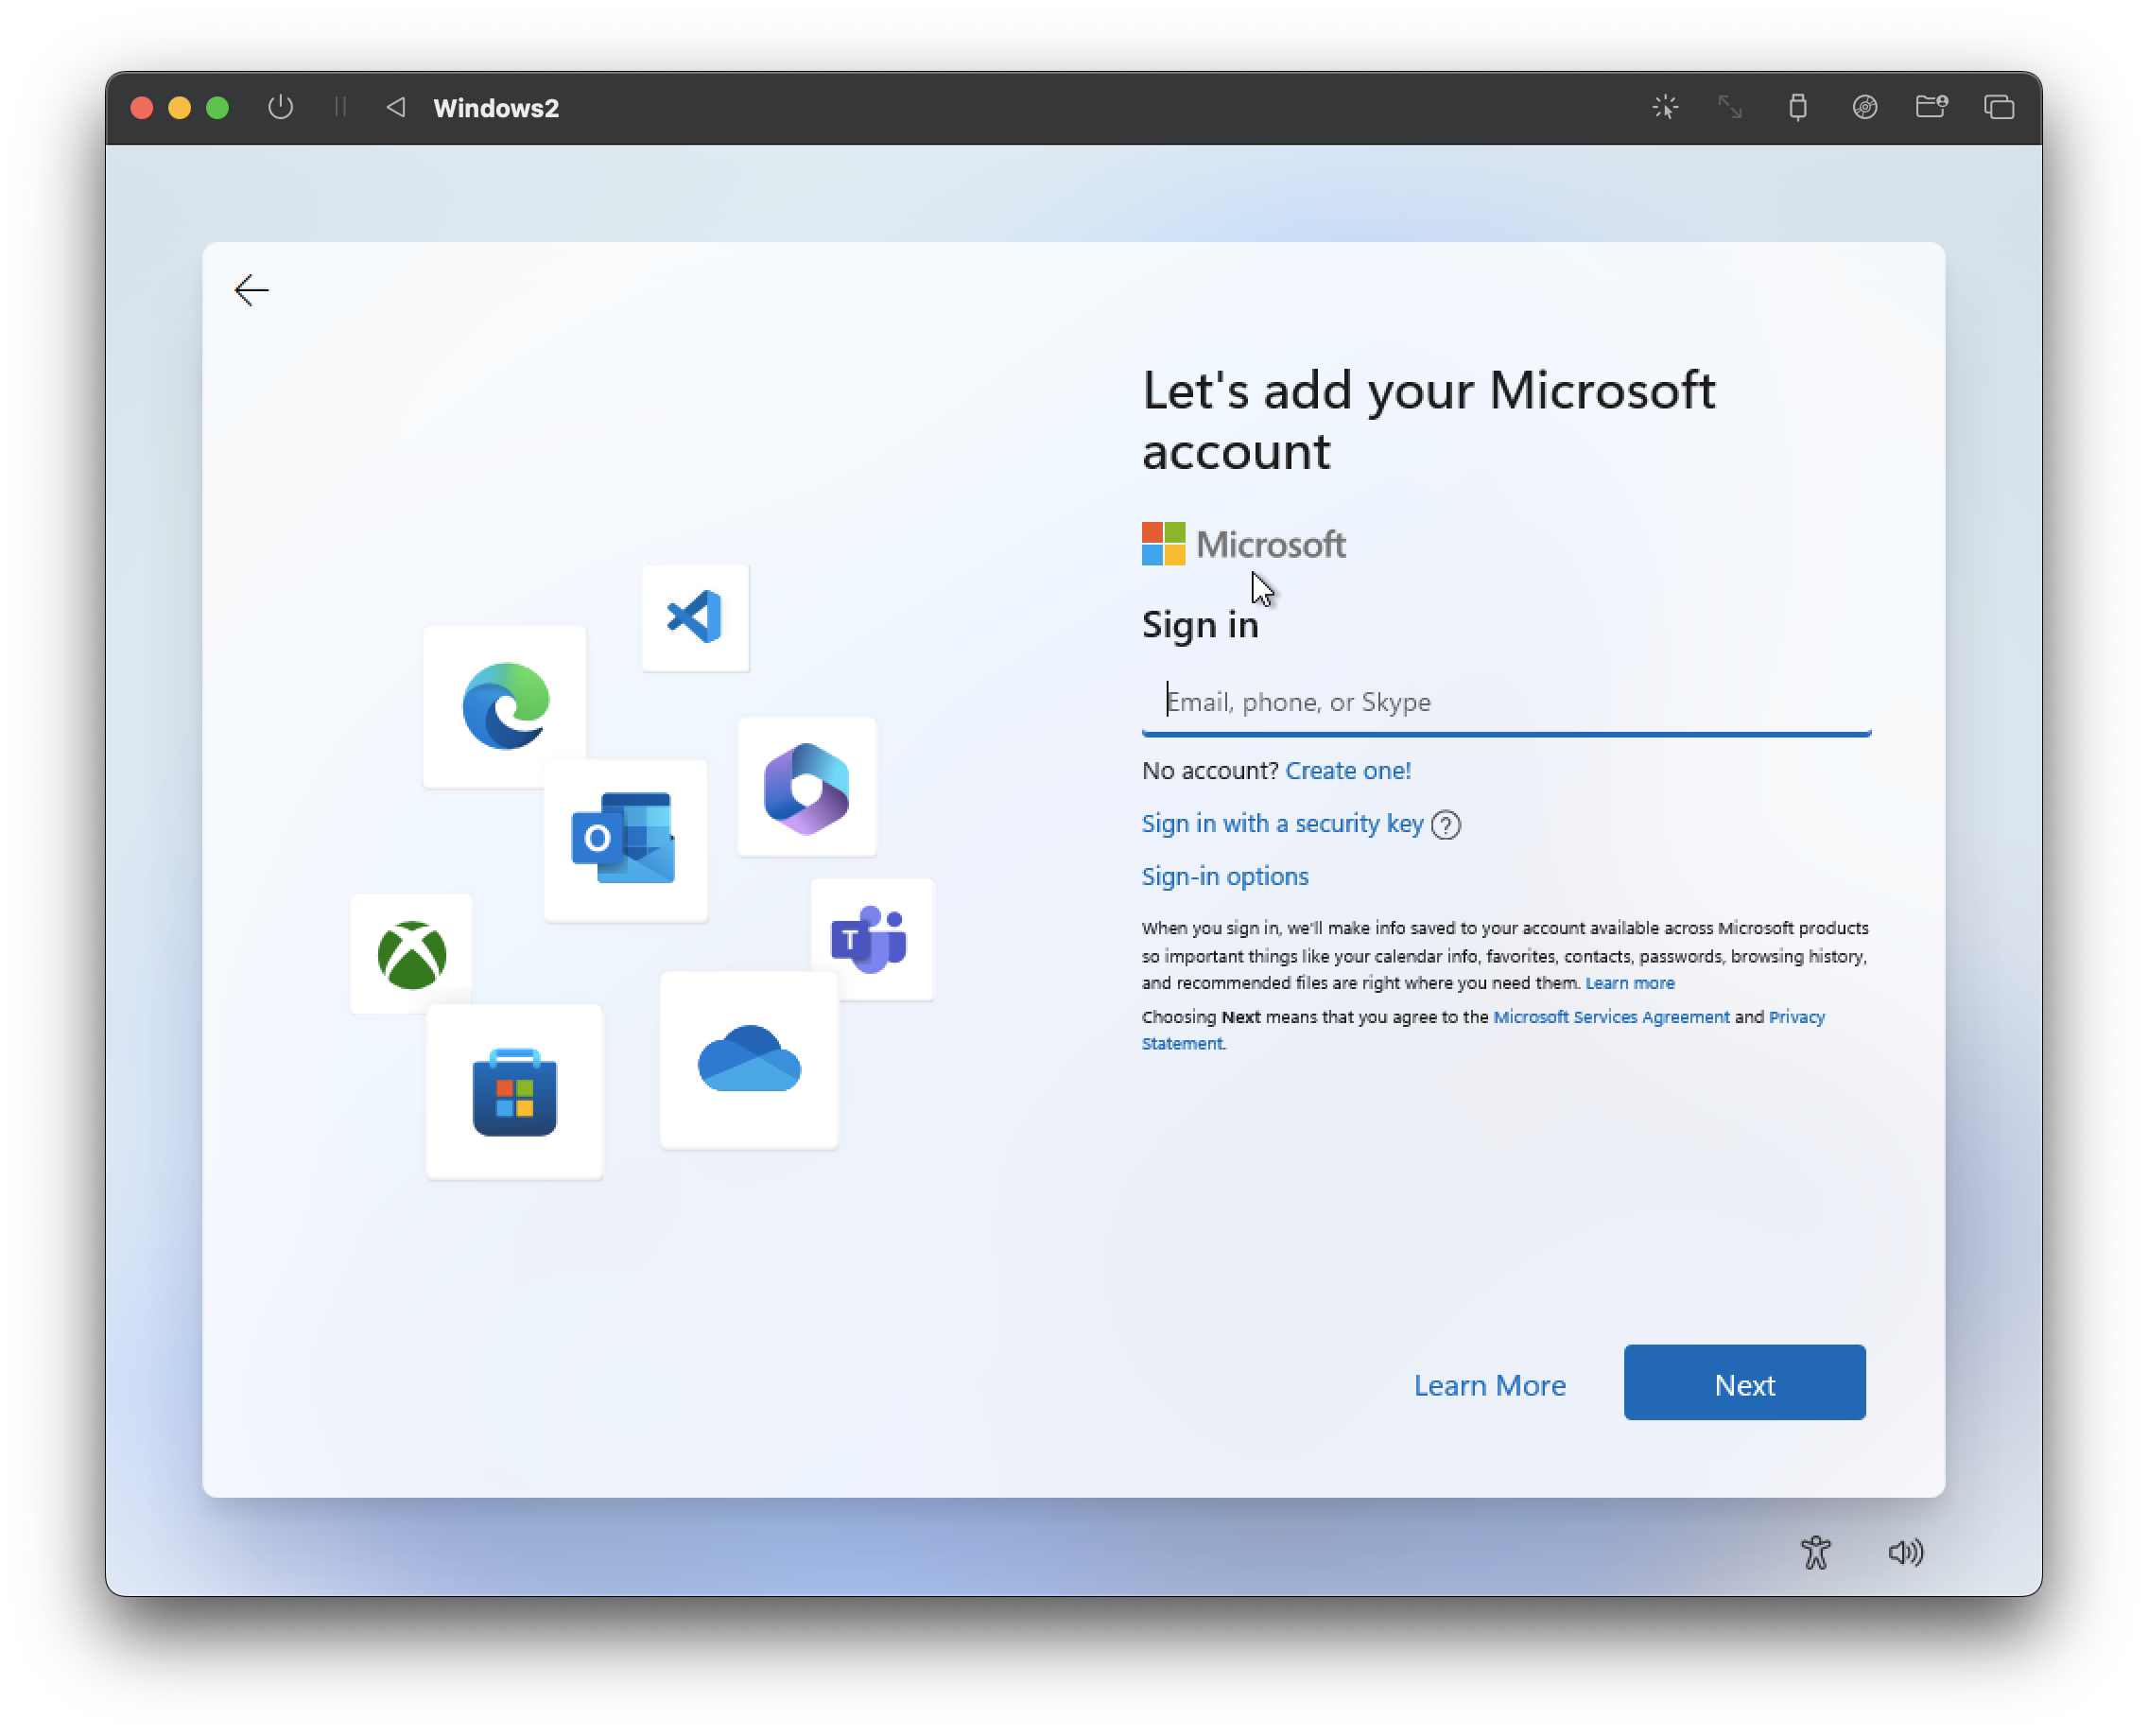
Task: Click the volume speaker icon
Action: tap(1905, 1552)
